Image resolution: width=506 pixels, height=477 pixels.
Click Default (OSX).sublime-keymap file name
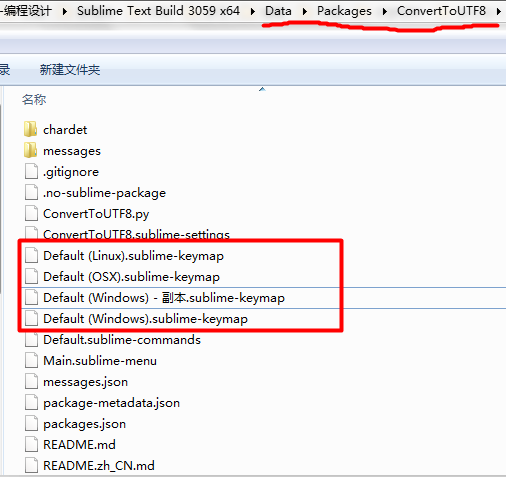[x=131, y=277]
